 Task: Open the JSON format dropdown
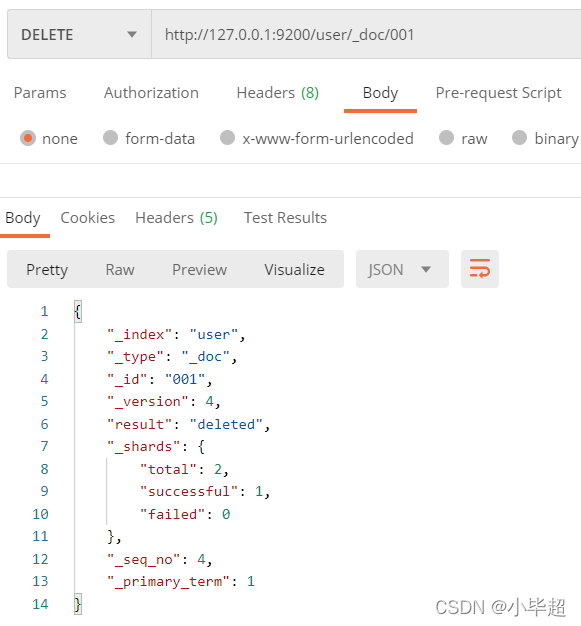click(402, 269)
